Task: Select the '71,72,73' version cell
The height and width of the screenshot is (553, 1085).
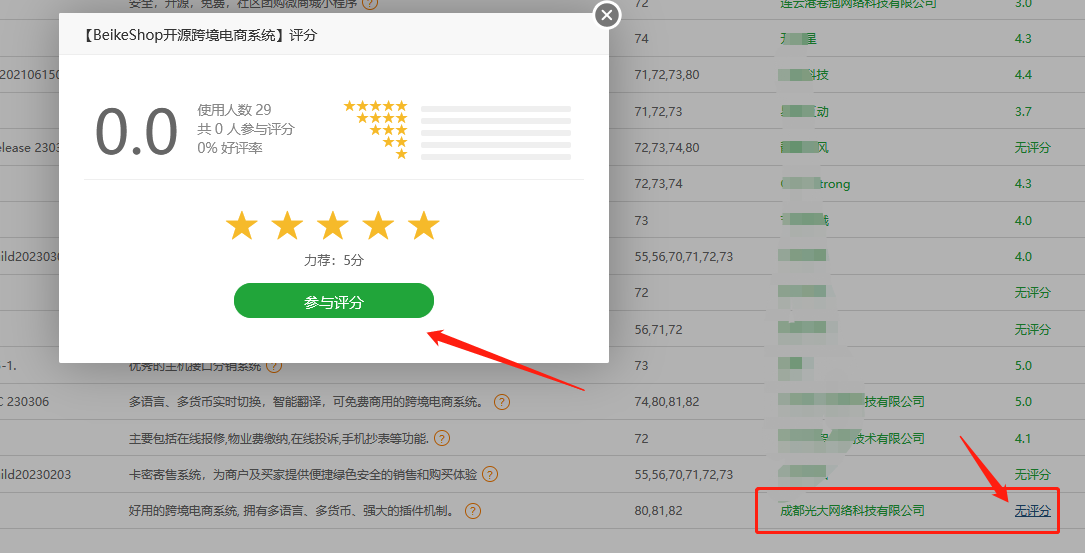Action: click(658, 111)
